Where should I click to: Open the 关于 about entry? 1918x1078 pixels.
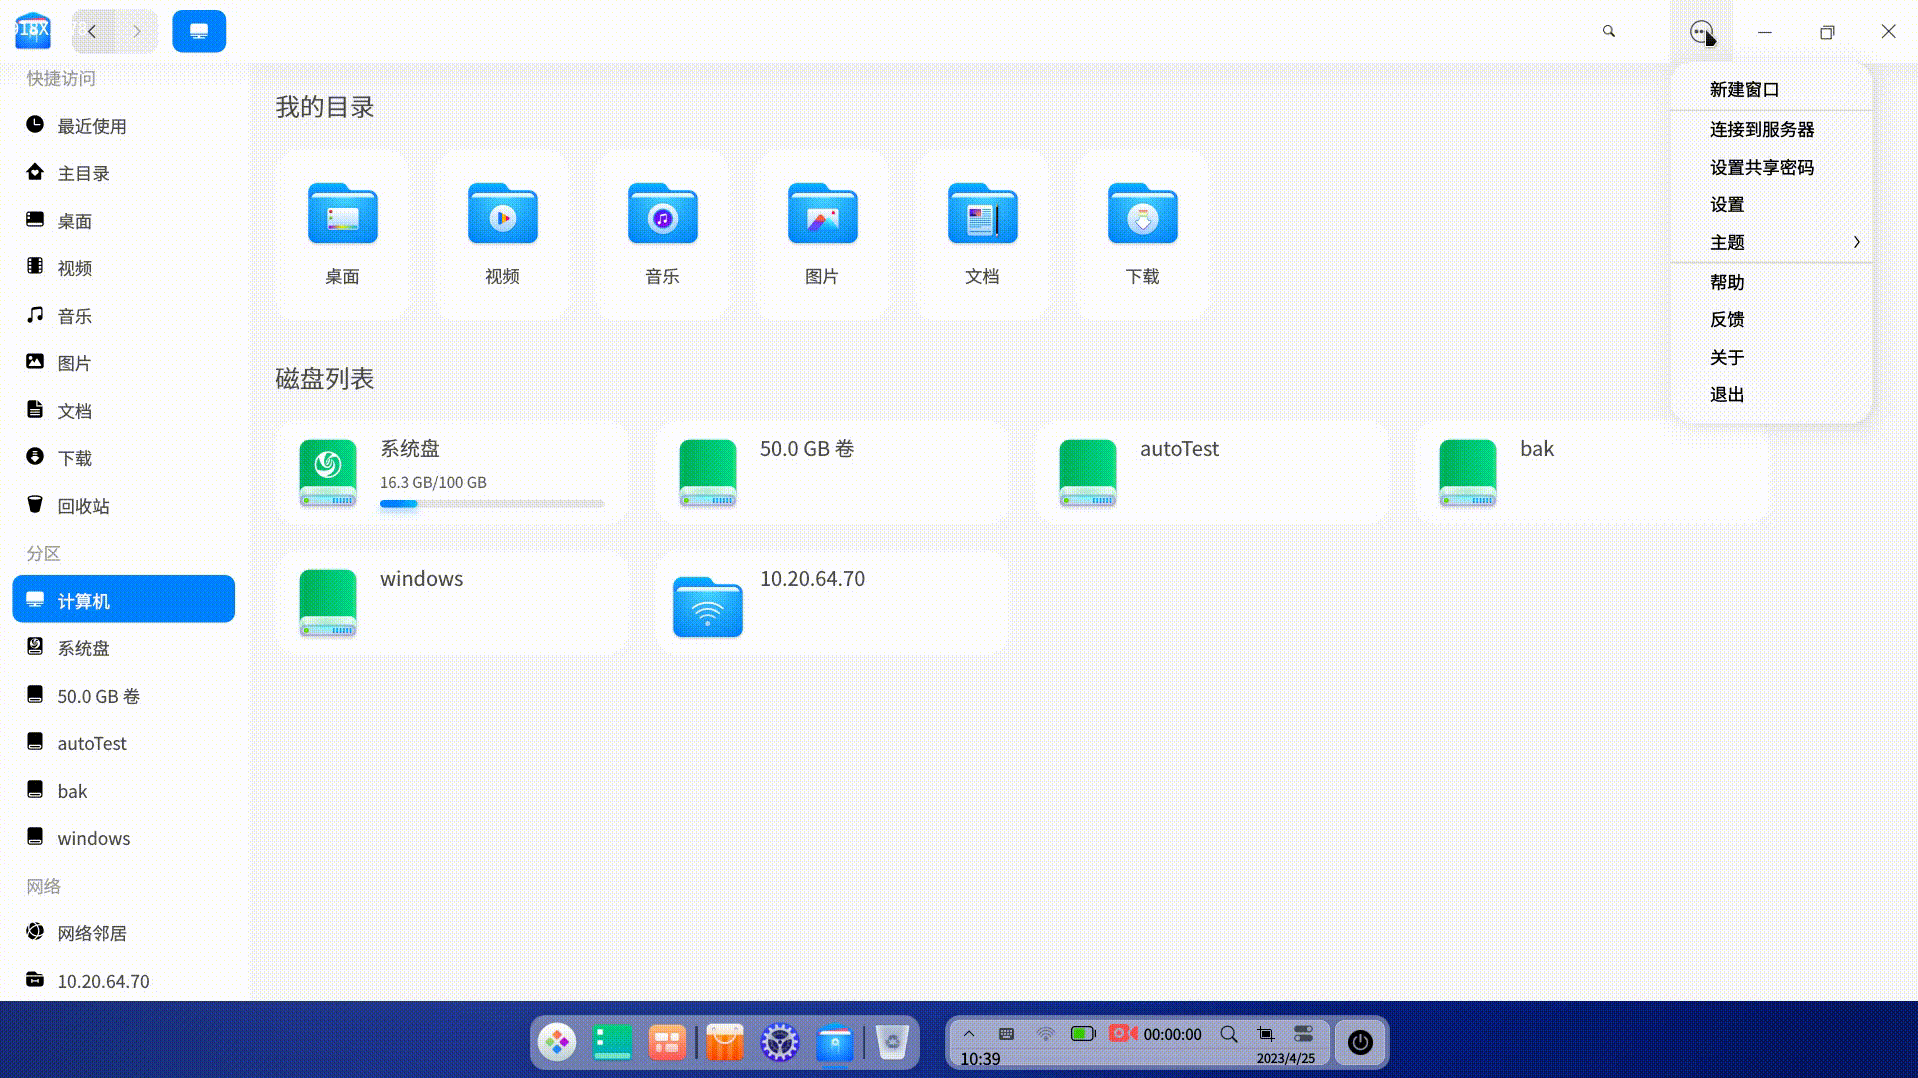coord(1771,358)
